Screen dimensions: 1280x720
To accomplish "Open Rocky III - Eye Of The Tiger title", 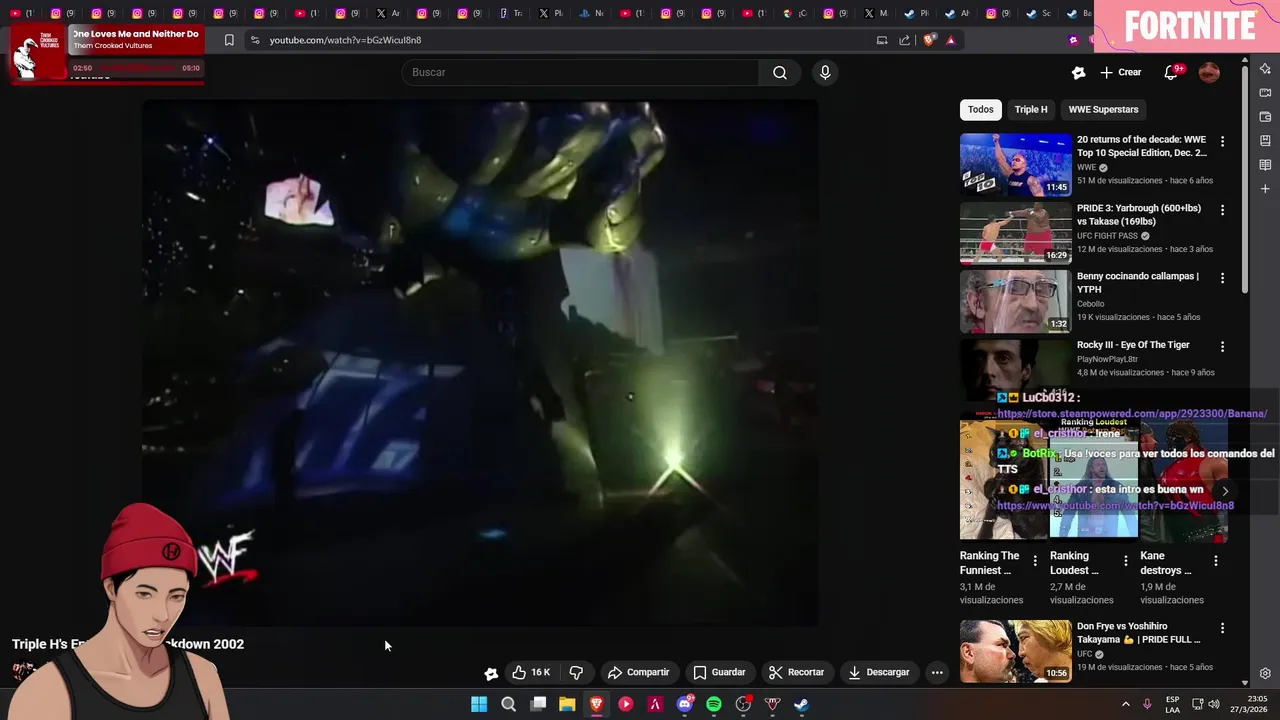I will pos(1133,345).
